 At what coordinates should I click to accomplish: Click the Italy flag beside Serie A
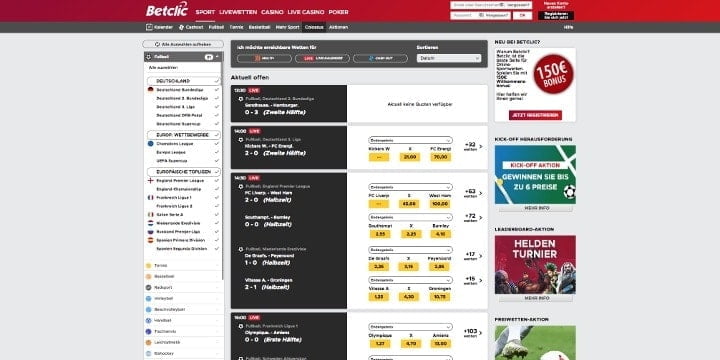pyautogui.click(x=150, y=214)
